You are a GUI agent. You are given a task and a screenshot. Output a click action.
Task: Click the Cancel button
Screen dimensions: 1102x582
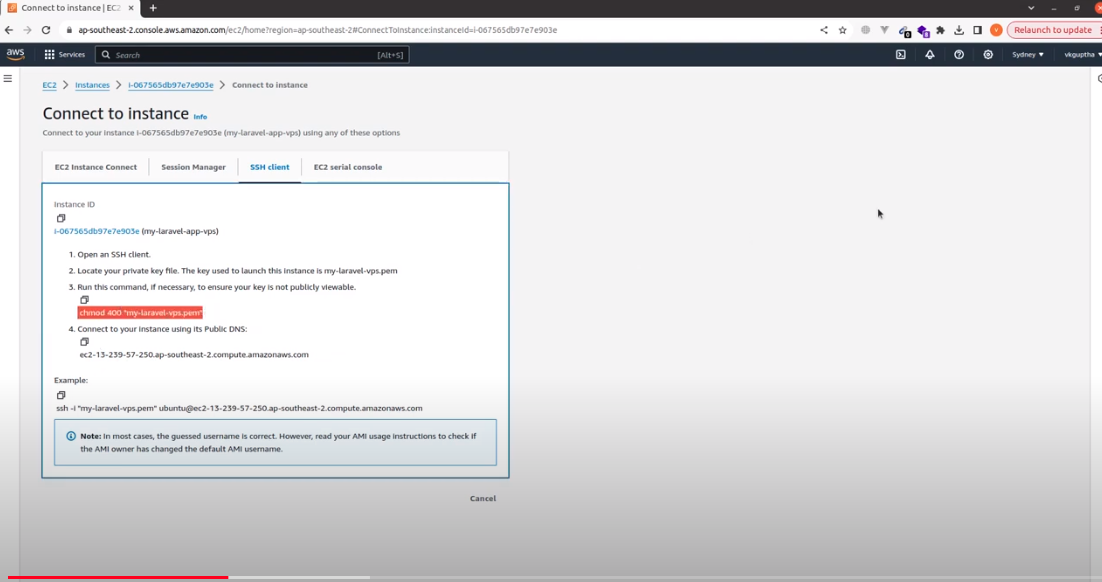[483, 498]
